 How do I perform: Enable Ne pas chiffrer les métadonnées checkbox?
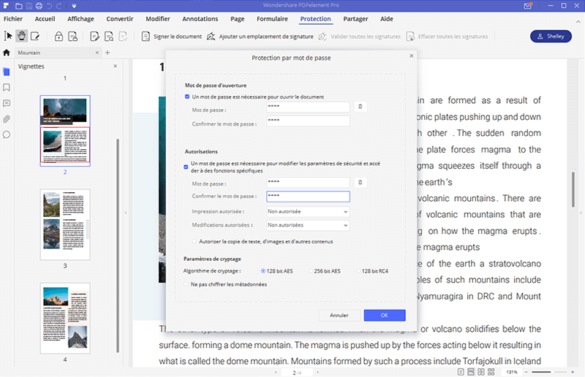pos(186,284)
